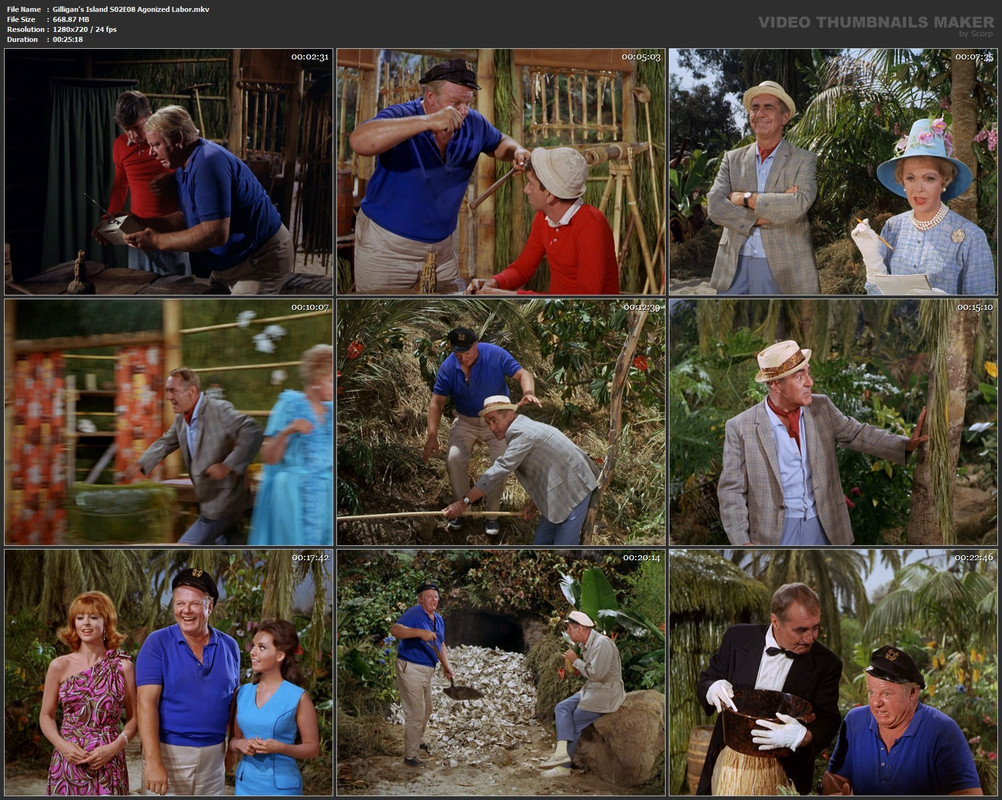Click the 00:22:46 timestamp overlay
This screenshot has height=800, width=1002.
(x=975, y=558)
